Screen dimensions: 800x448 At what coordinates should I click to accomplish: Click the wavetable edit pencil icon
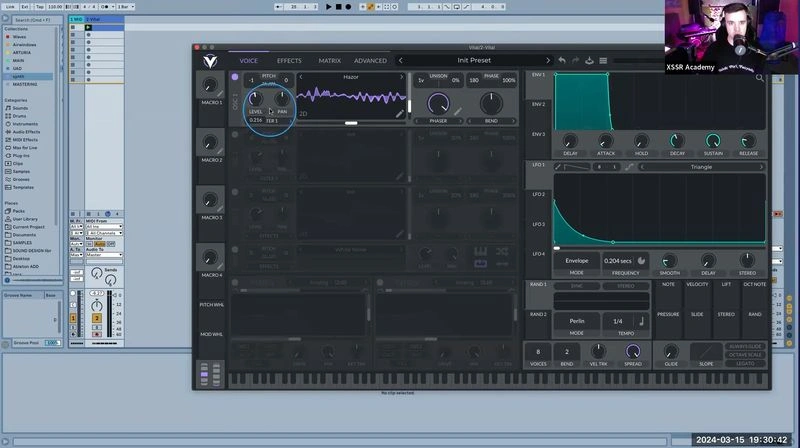tap(399, 114)
